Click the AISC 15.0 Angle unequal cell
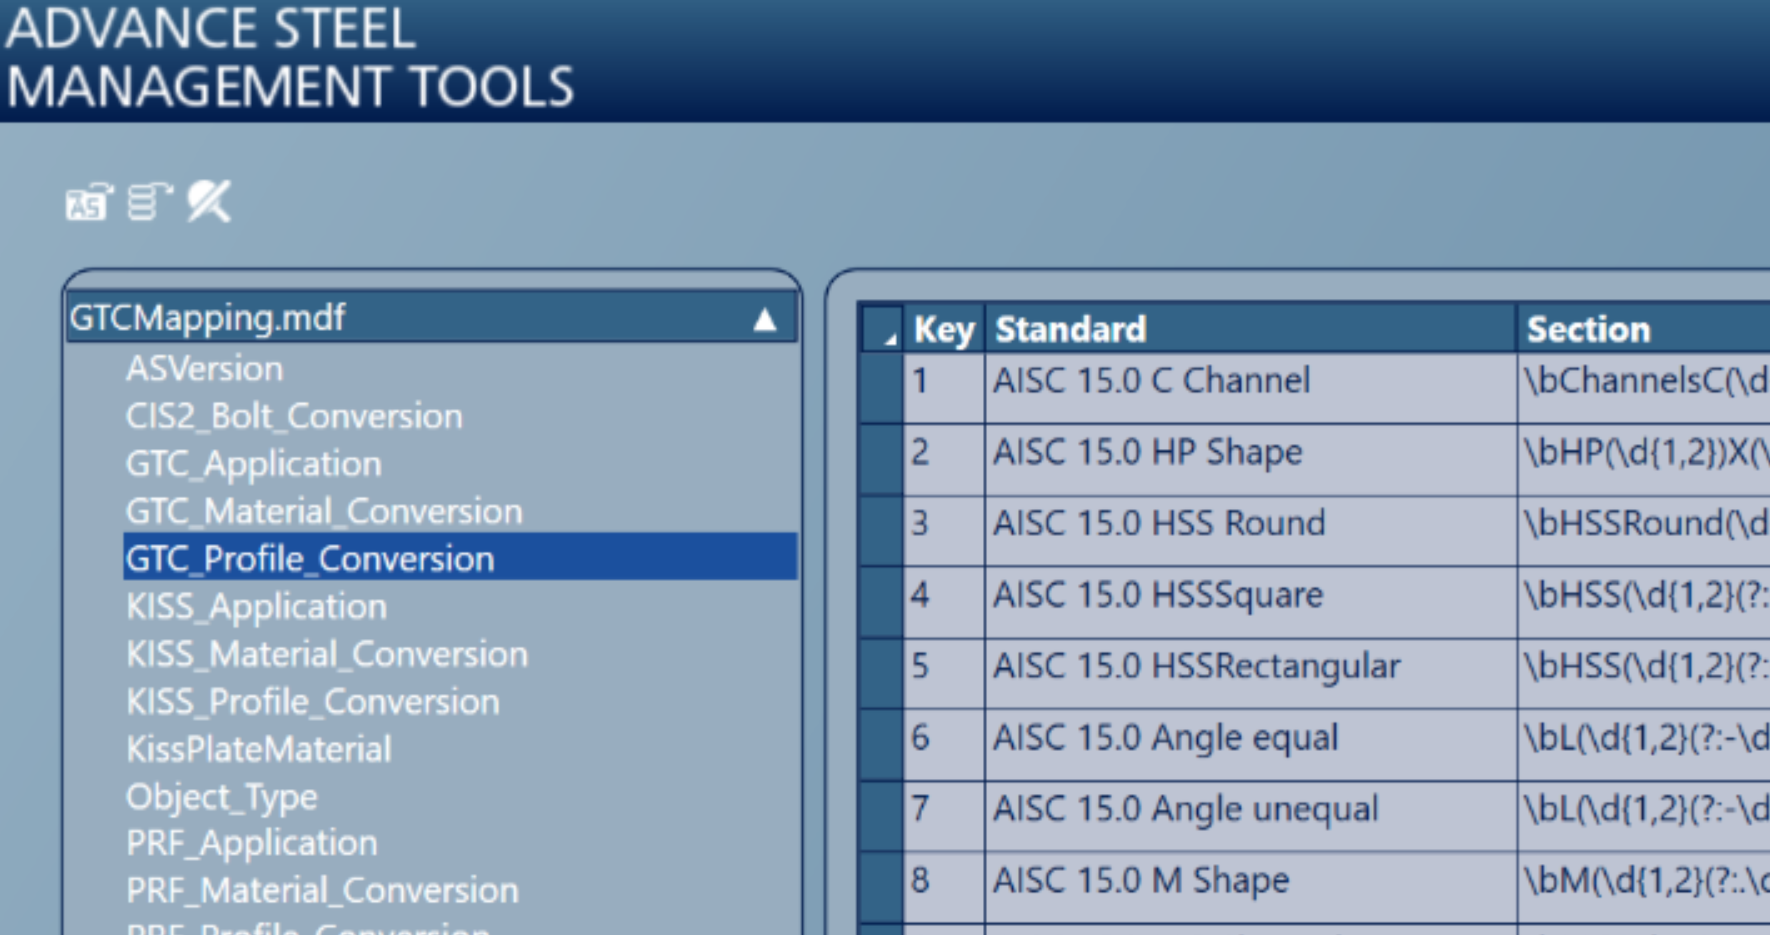The height and width of the screenshot is (935, 1770). pos(1250,816)
